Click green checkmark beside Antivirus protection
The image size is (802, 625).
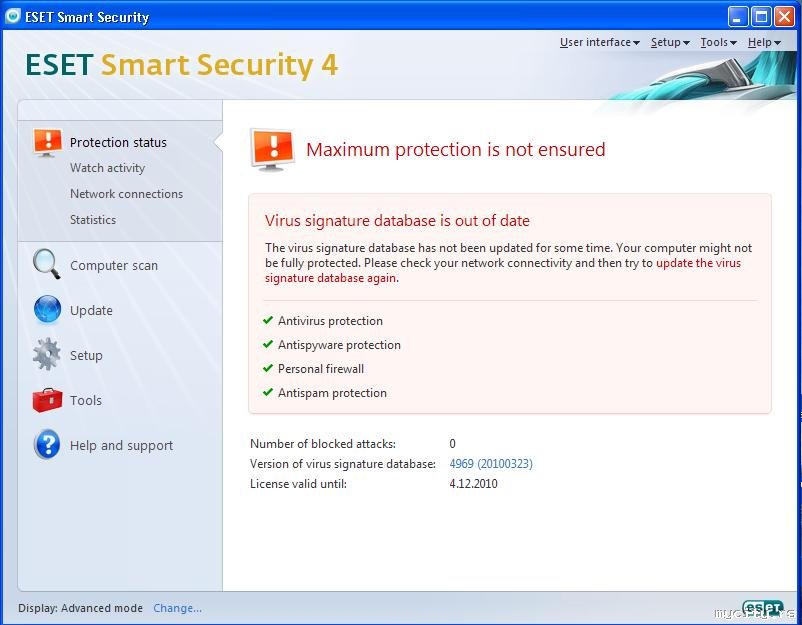(x=268, y=320)
